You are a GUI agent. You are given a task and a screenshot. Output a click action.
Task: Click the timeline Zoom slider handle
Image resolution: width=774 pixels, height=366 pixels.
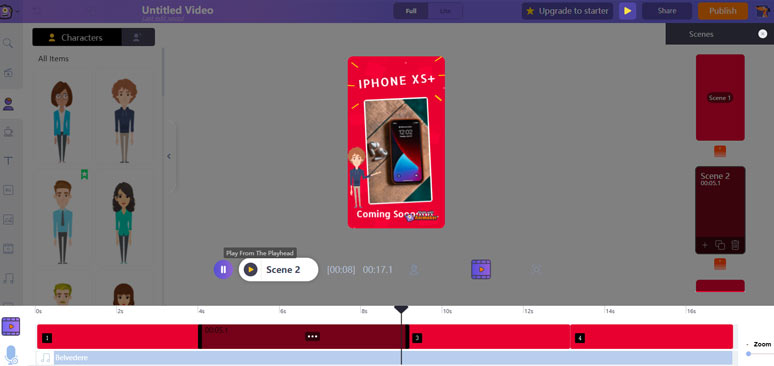(749, 354)
